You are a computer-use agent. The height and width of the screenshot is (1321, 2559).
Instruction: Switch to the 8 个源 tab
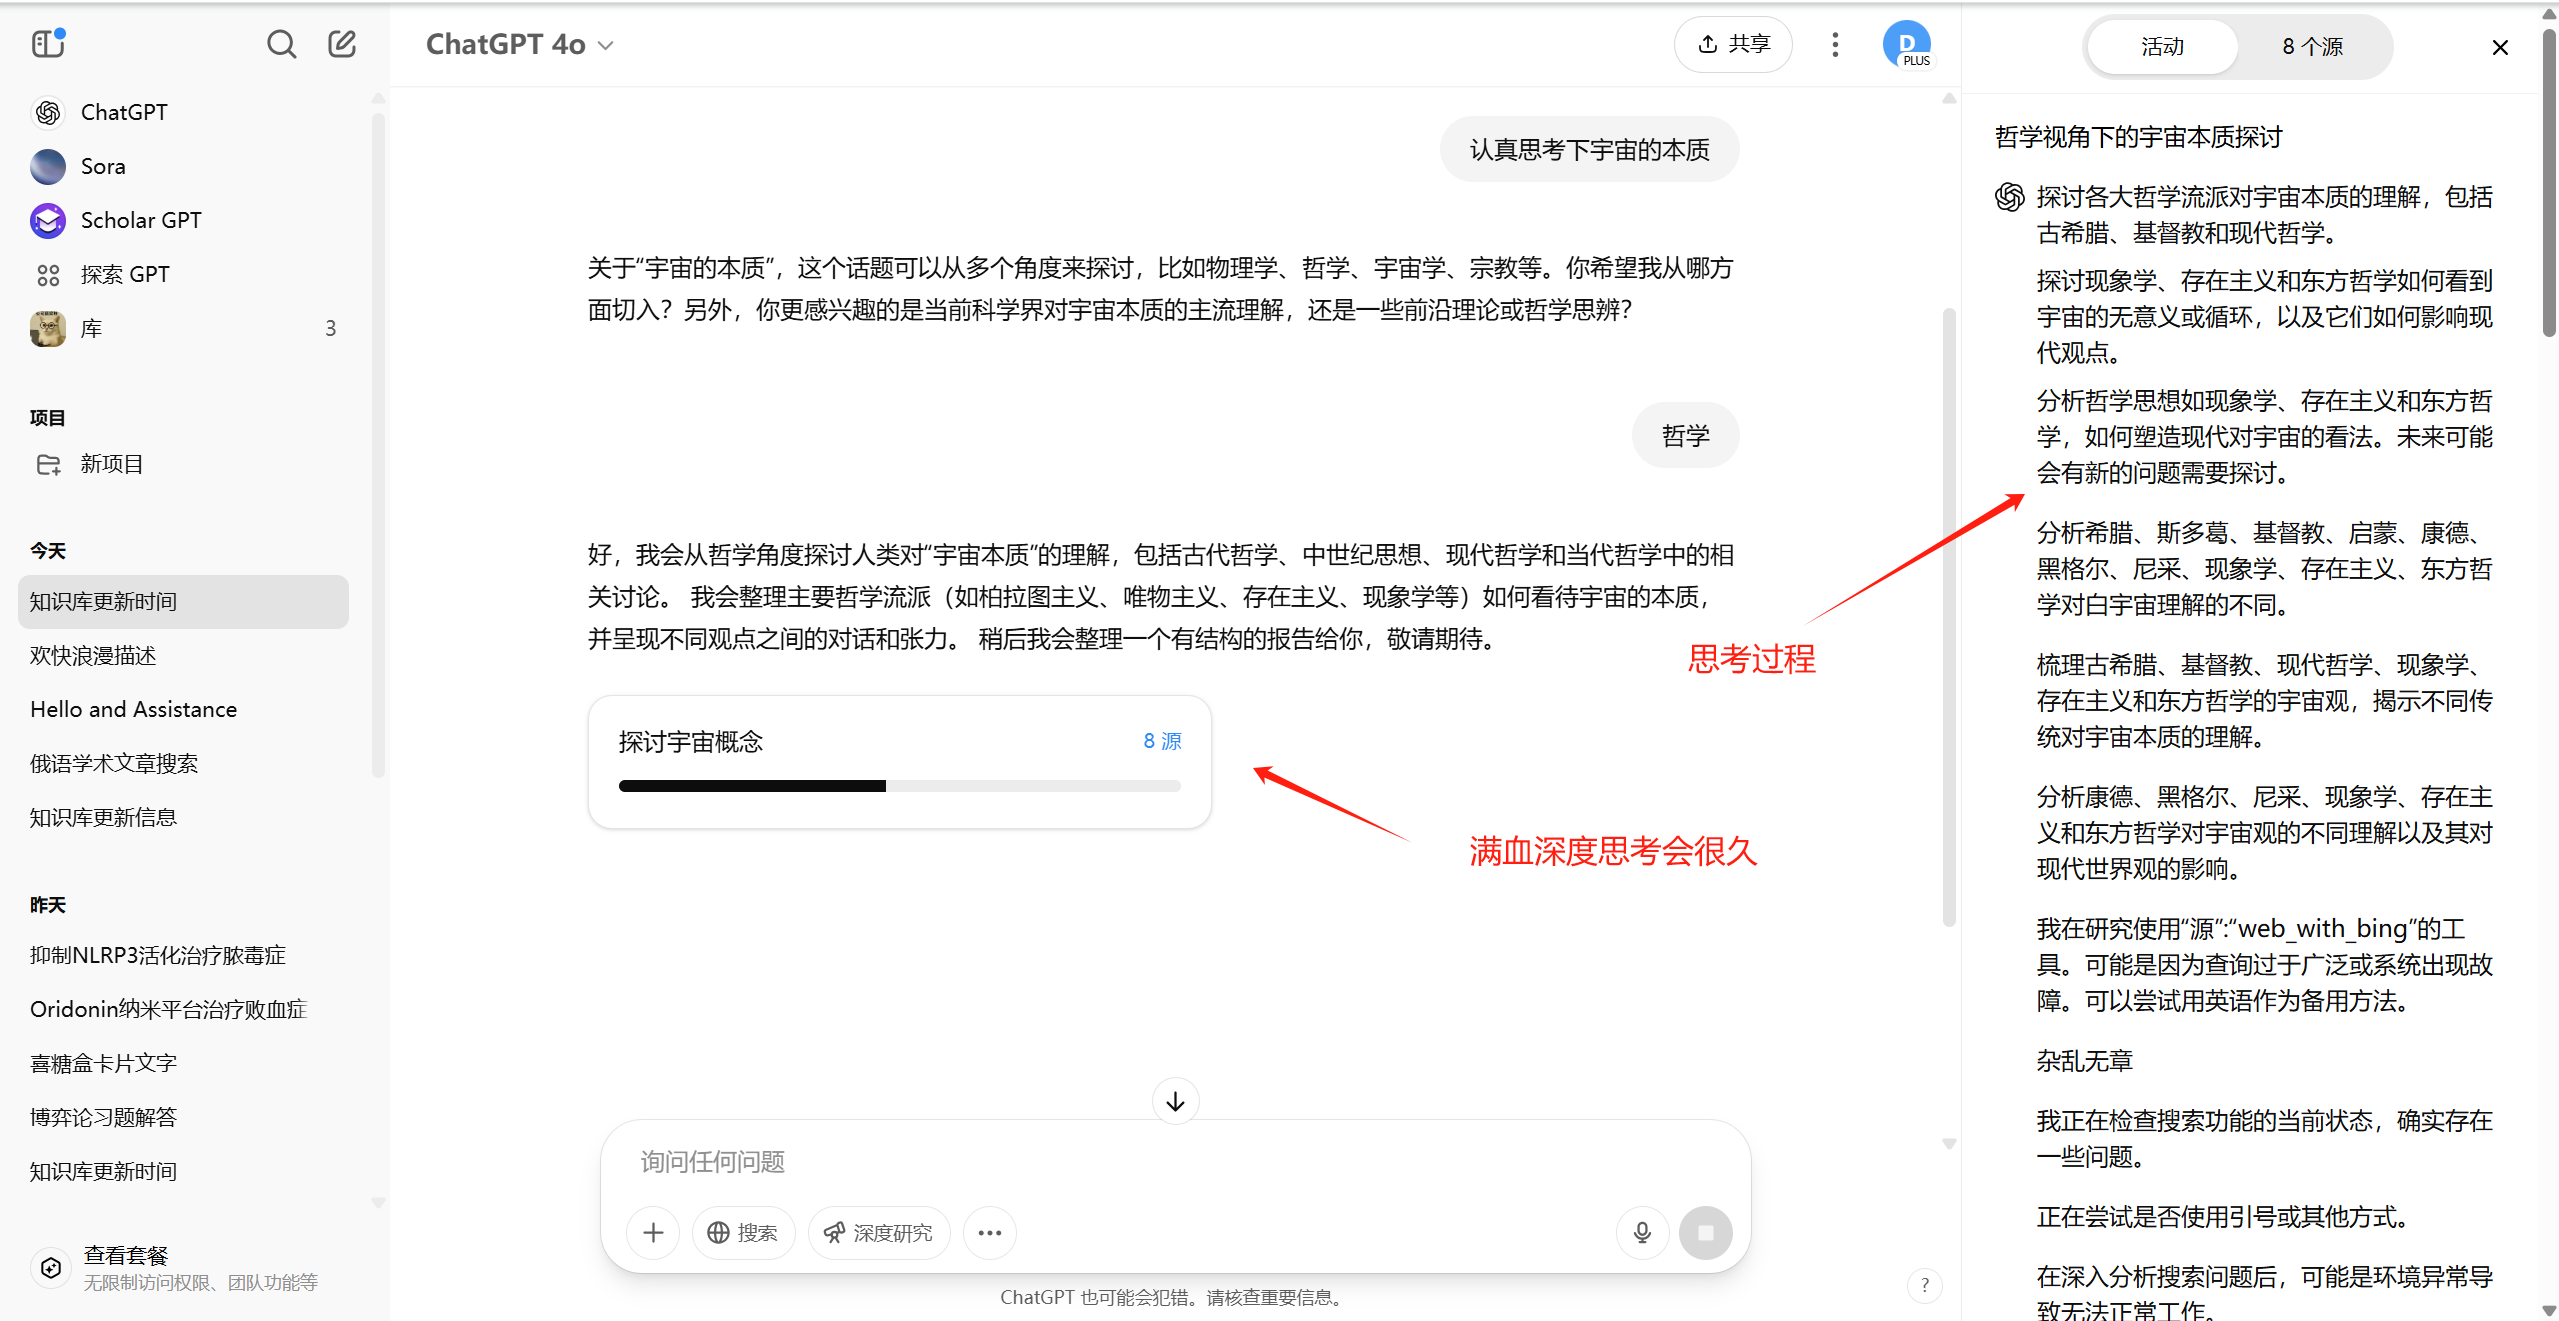2312,47
